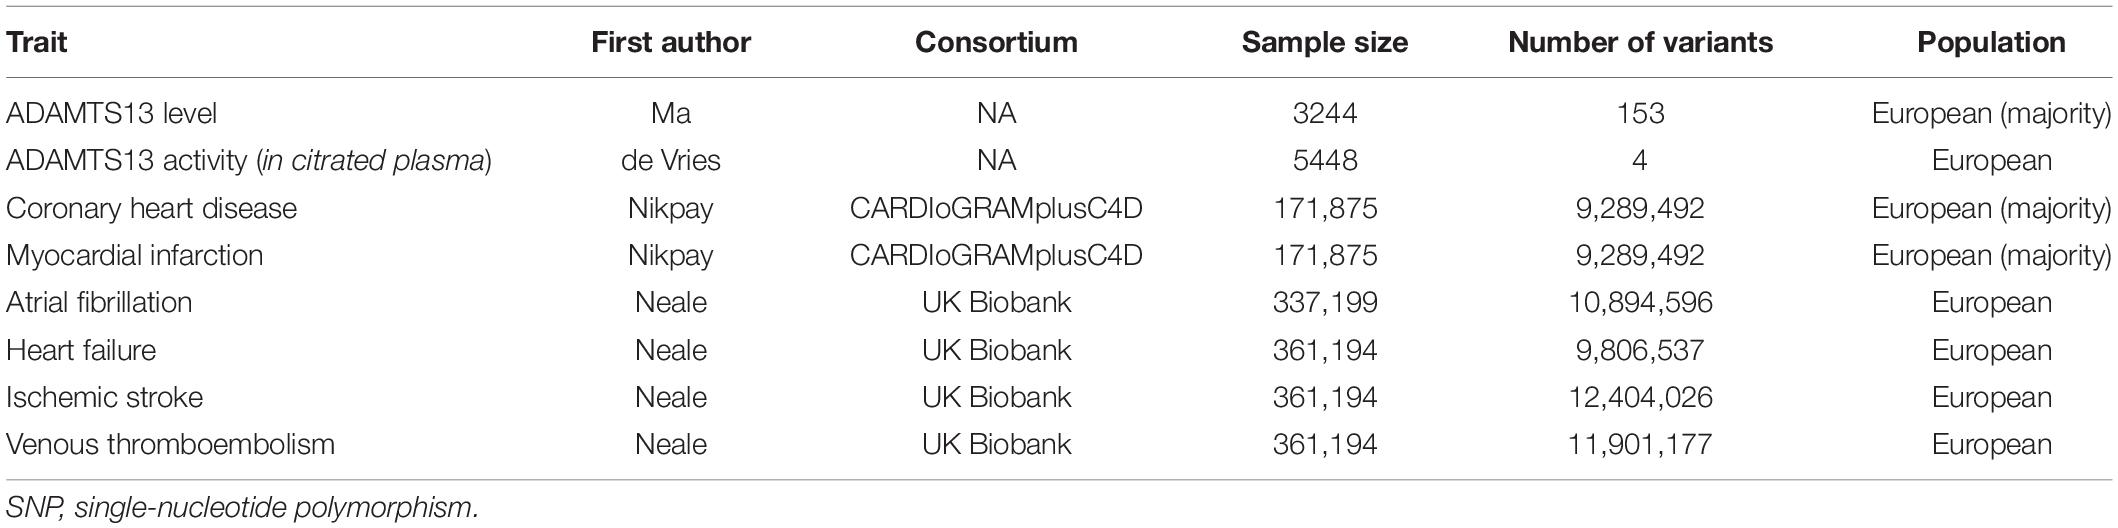Select the ADAMTS13 level row label
This screenshot has height=528, width=2118.
pos(111,114)
